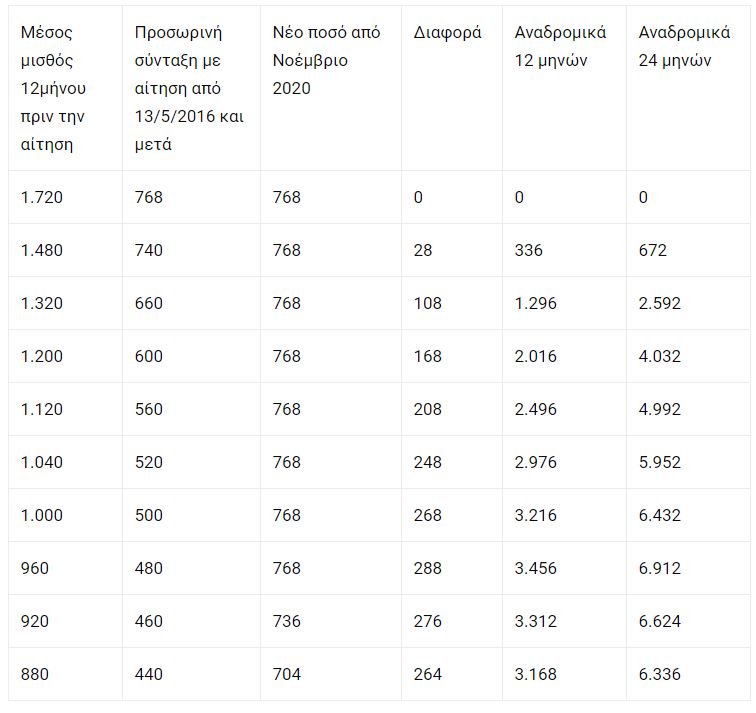
Task: Click the 880 salary cell in the last row
Action: (34, 674)
